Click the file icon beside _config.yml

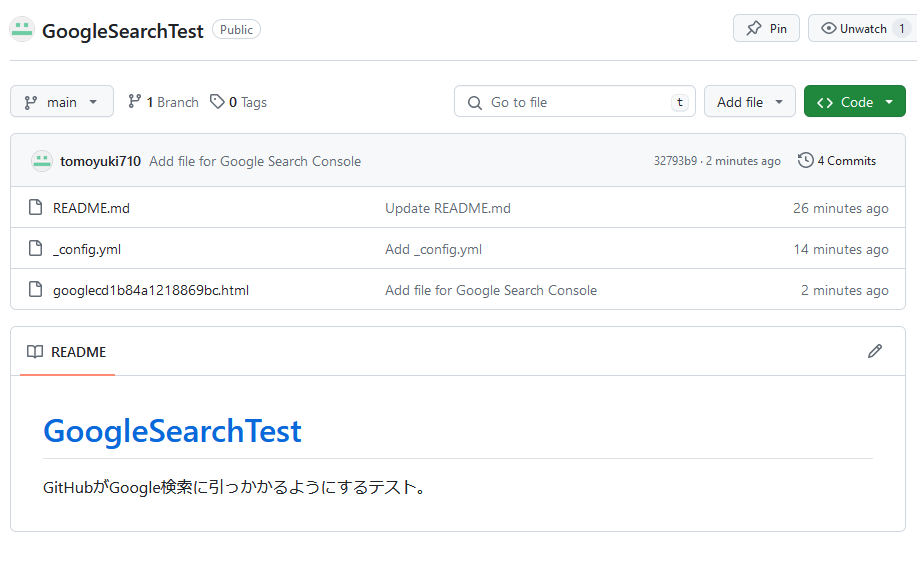click(36, 249)
